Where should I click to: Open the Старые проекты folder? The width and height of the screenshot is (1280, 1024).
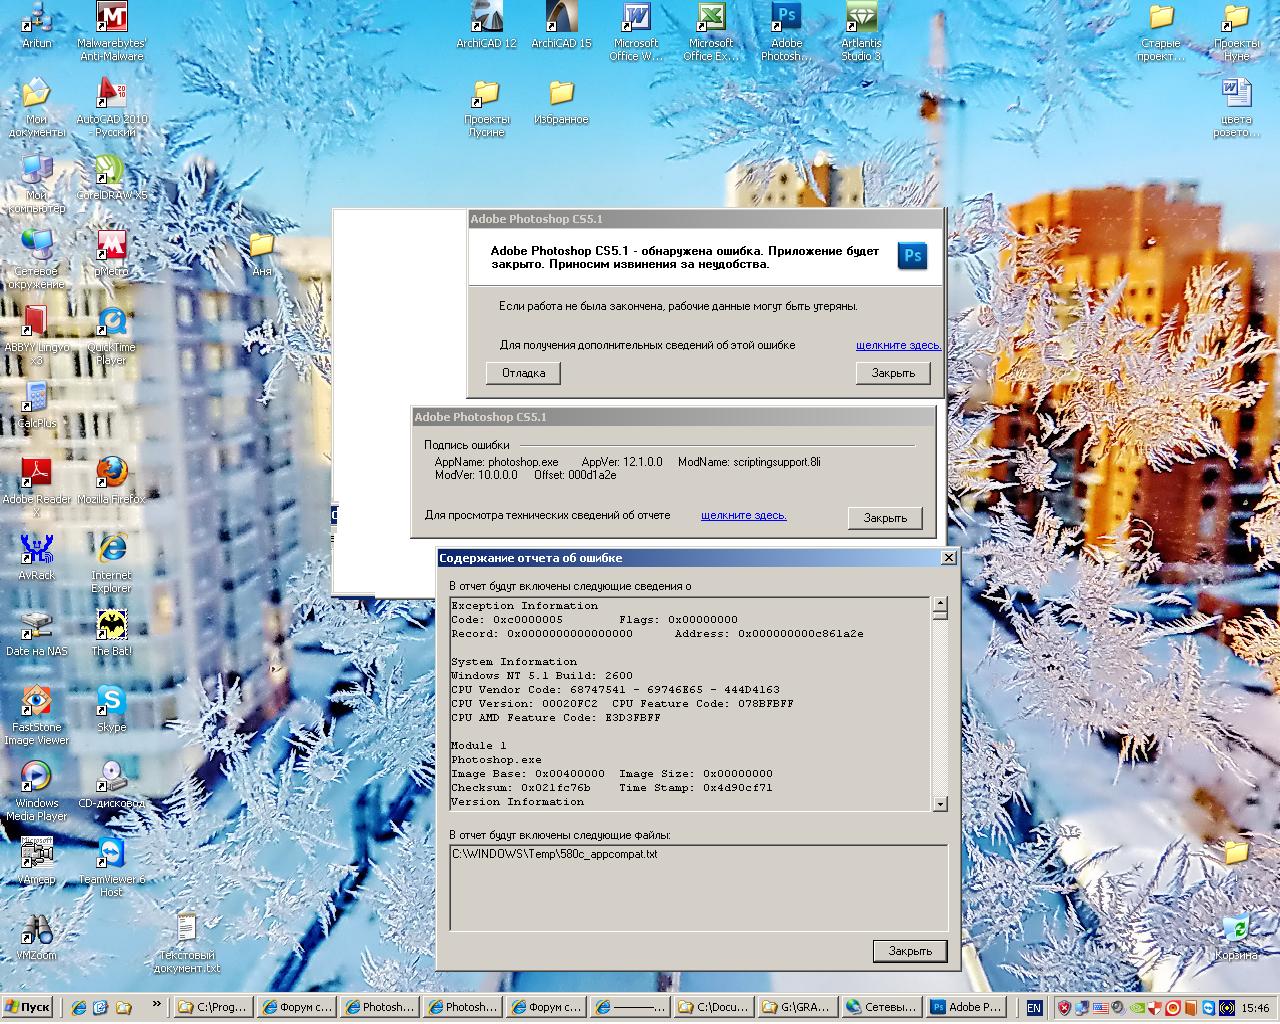1161,31
